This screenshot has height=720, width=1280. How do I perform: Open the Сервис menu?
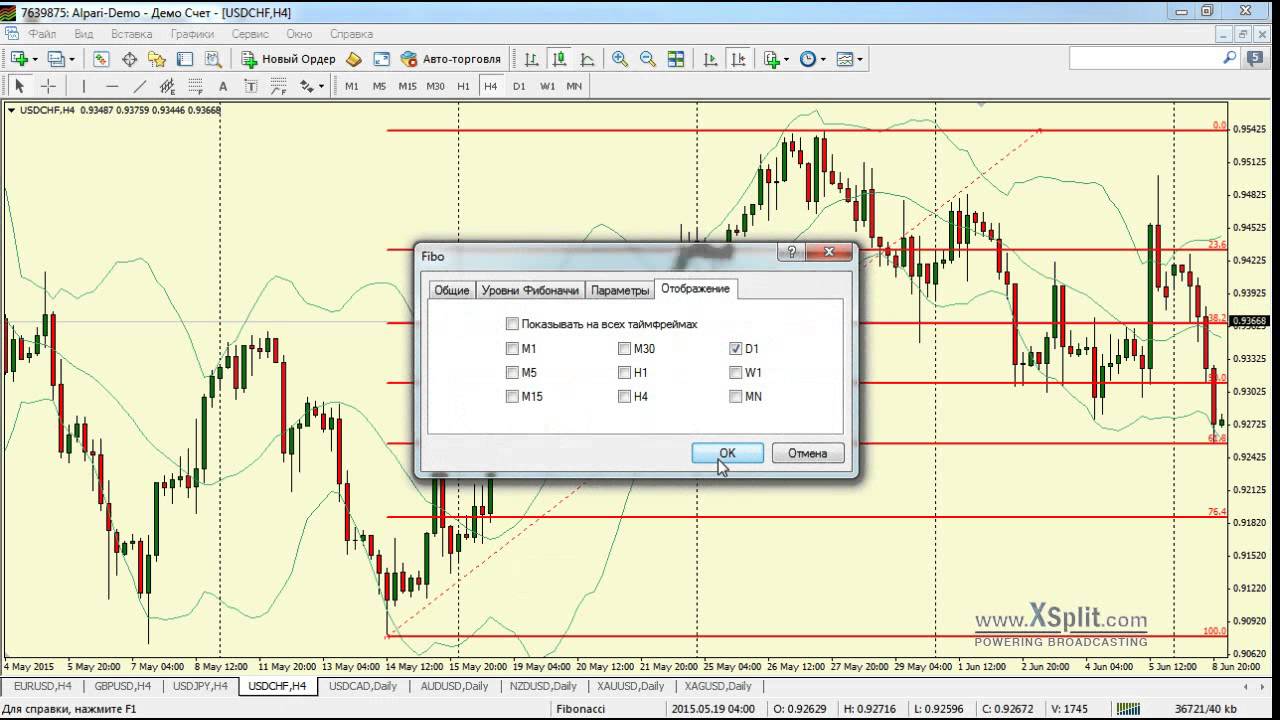coord(250,33)
